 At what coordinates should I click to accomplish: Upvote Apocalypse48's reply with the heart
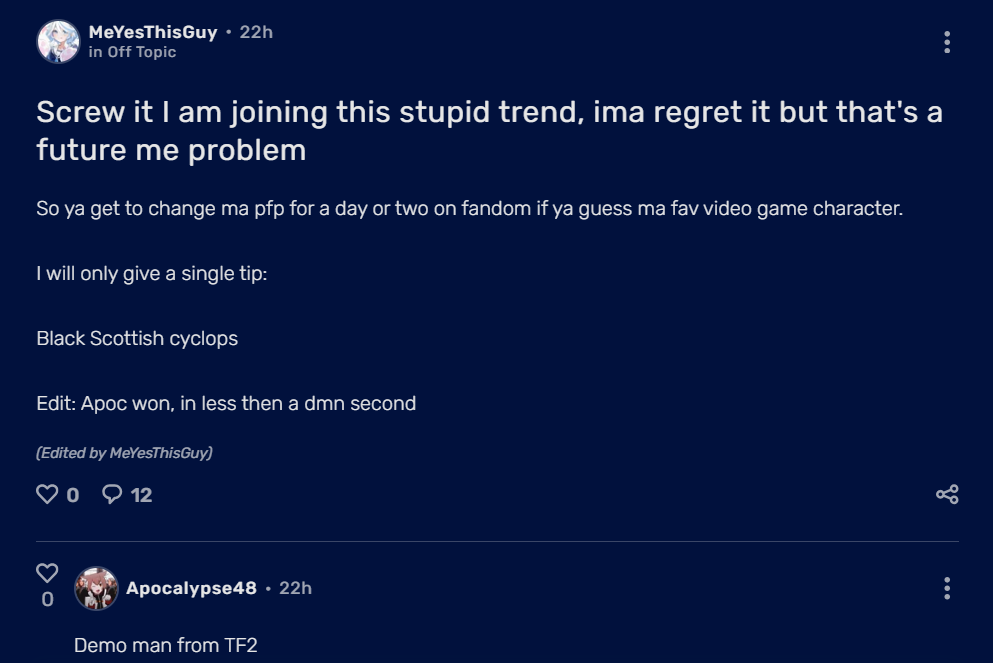pos(47,573)
